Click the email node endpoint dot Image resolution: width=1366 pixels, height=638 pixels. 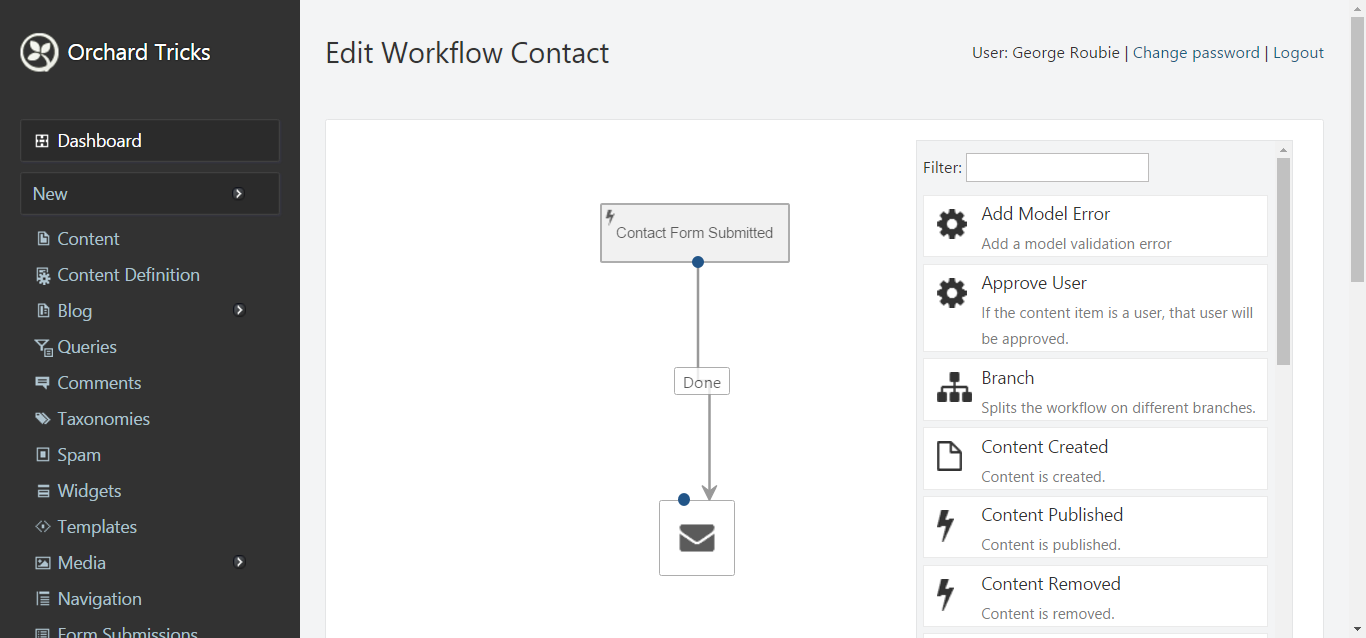tap(684, 499)
